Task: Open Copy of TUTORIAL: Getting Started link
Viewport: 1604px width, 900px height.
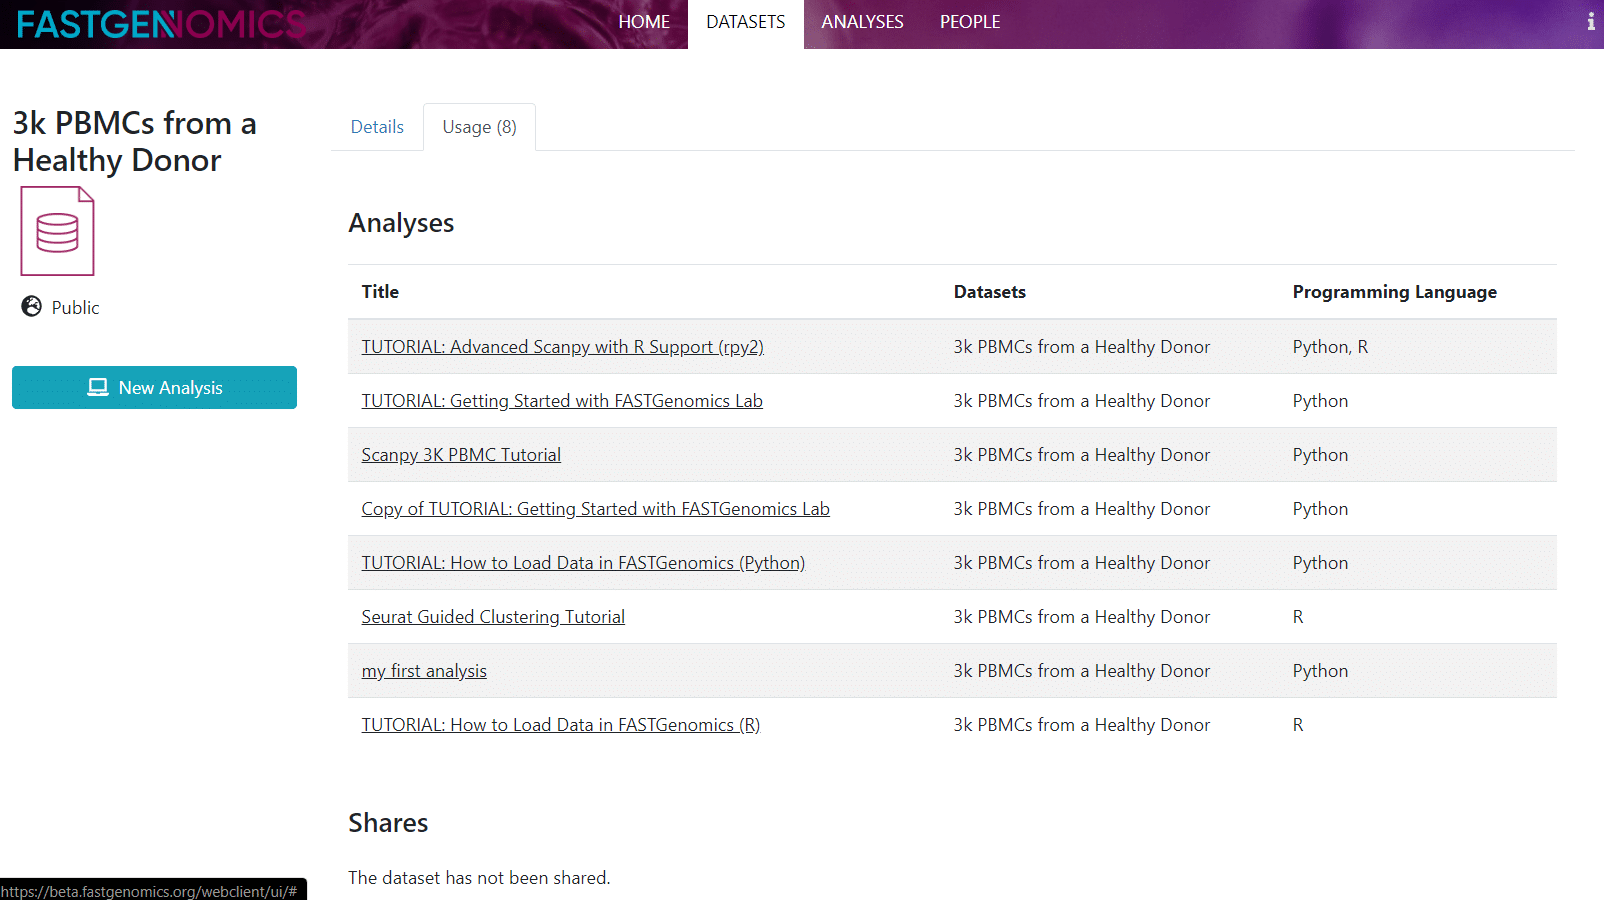Action: [x=595, y=509]
